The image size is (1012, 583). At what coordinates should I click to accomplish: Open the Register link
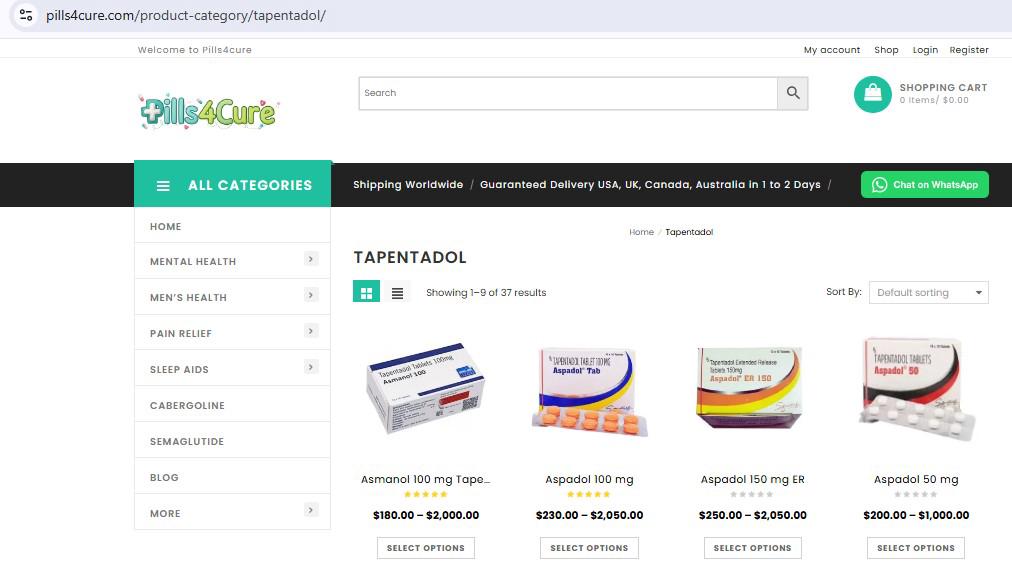pos(969,50)
